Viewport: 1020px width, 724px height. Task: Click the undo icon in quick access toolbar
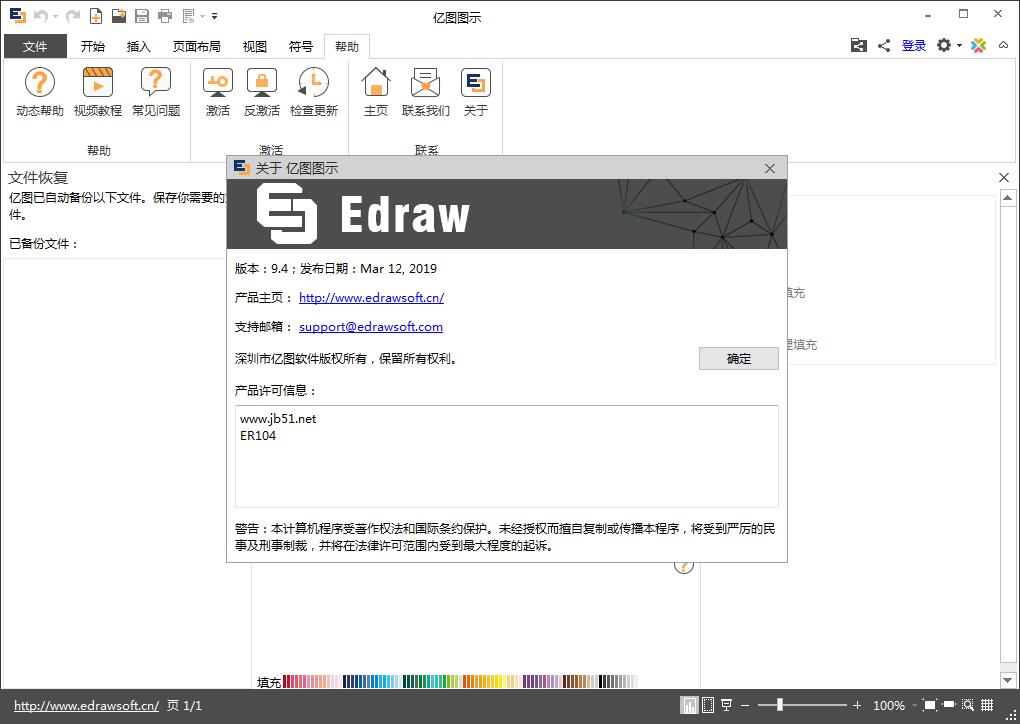pos(41,16)
